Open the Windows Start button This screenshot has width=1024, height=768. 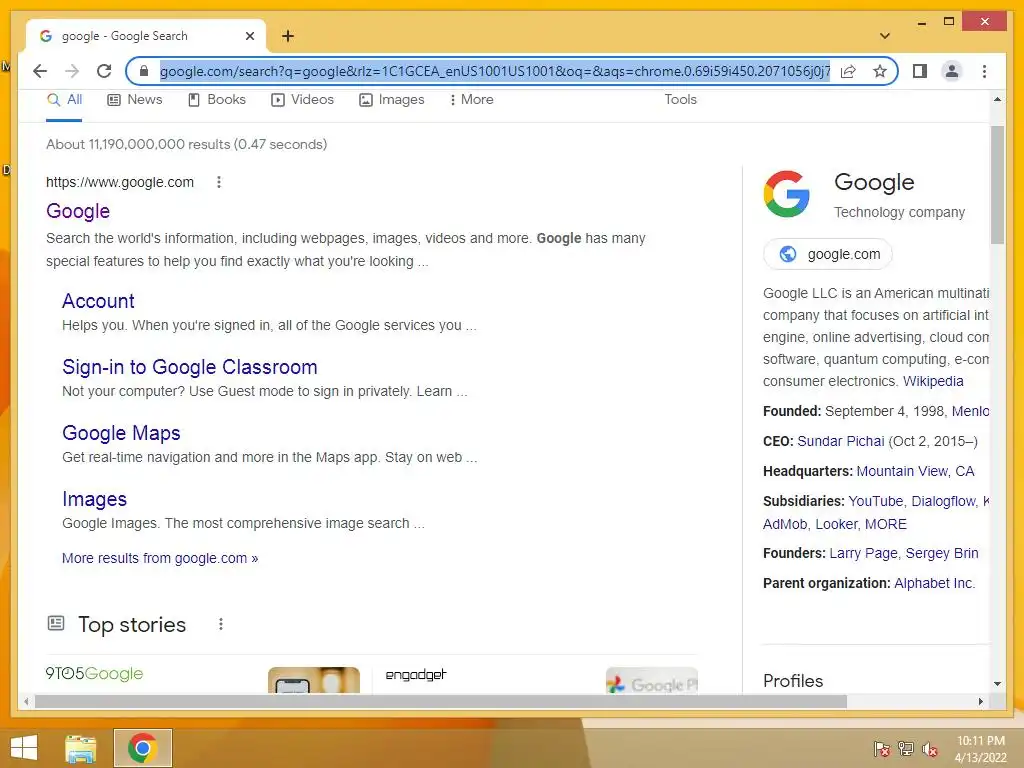(x=24, y=748)
